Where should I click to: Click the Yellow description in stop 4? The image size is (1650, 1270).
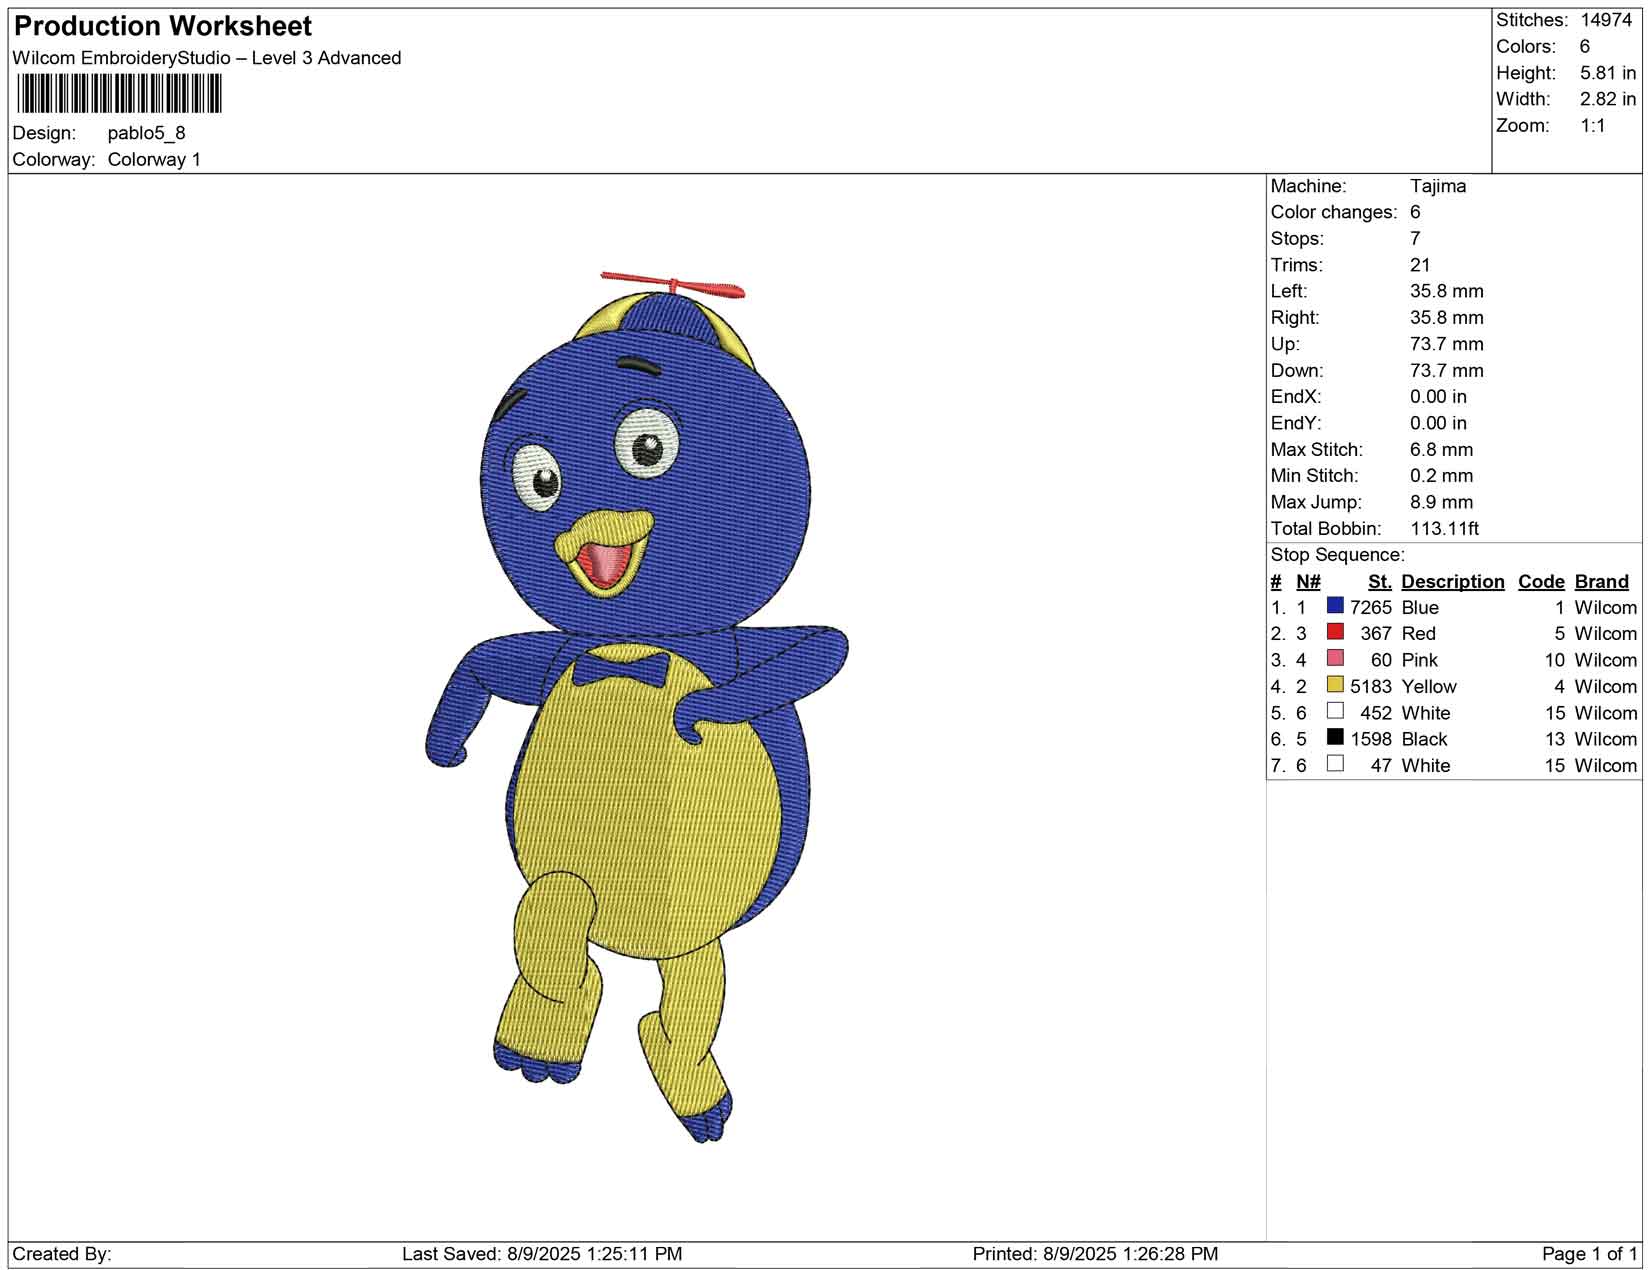click(x=1429, y=687)
